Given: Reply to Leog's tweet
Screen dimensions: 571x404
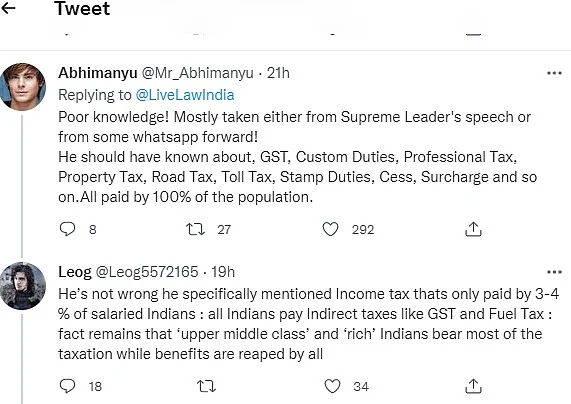Looking at the screenshot, I should click(x=67, y=386).
